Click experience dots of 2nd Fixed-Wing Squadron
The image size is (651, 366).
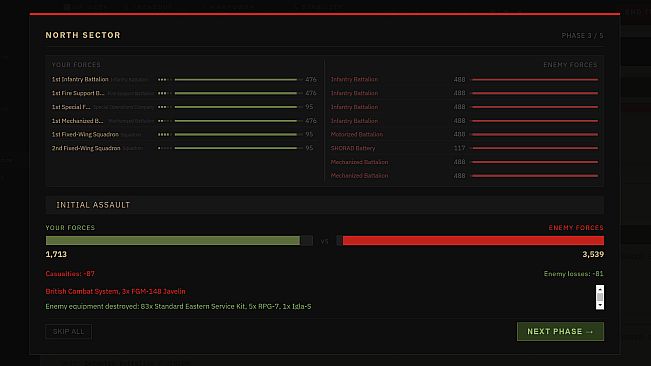click(164, 148)
